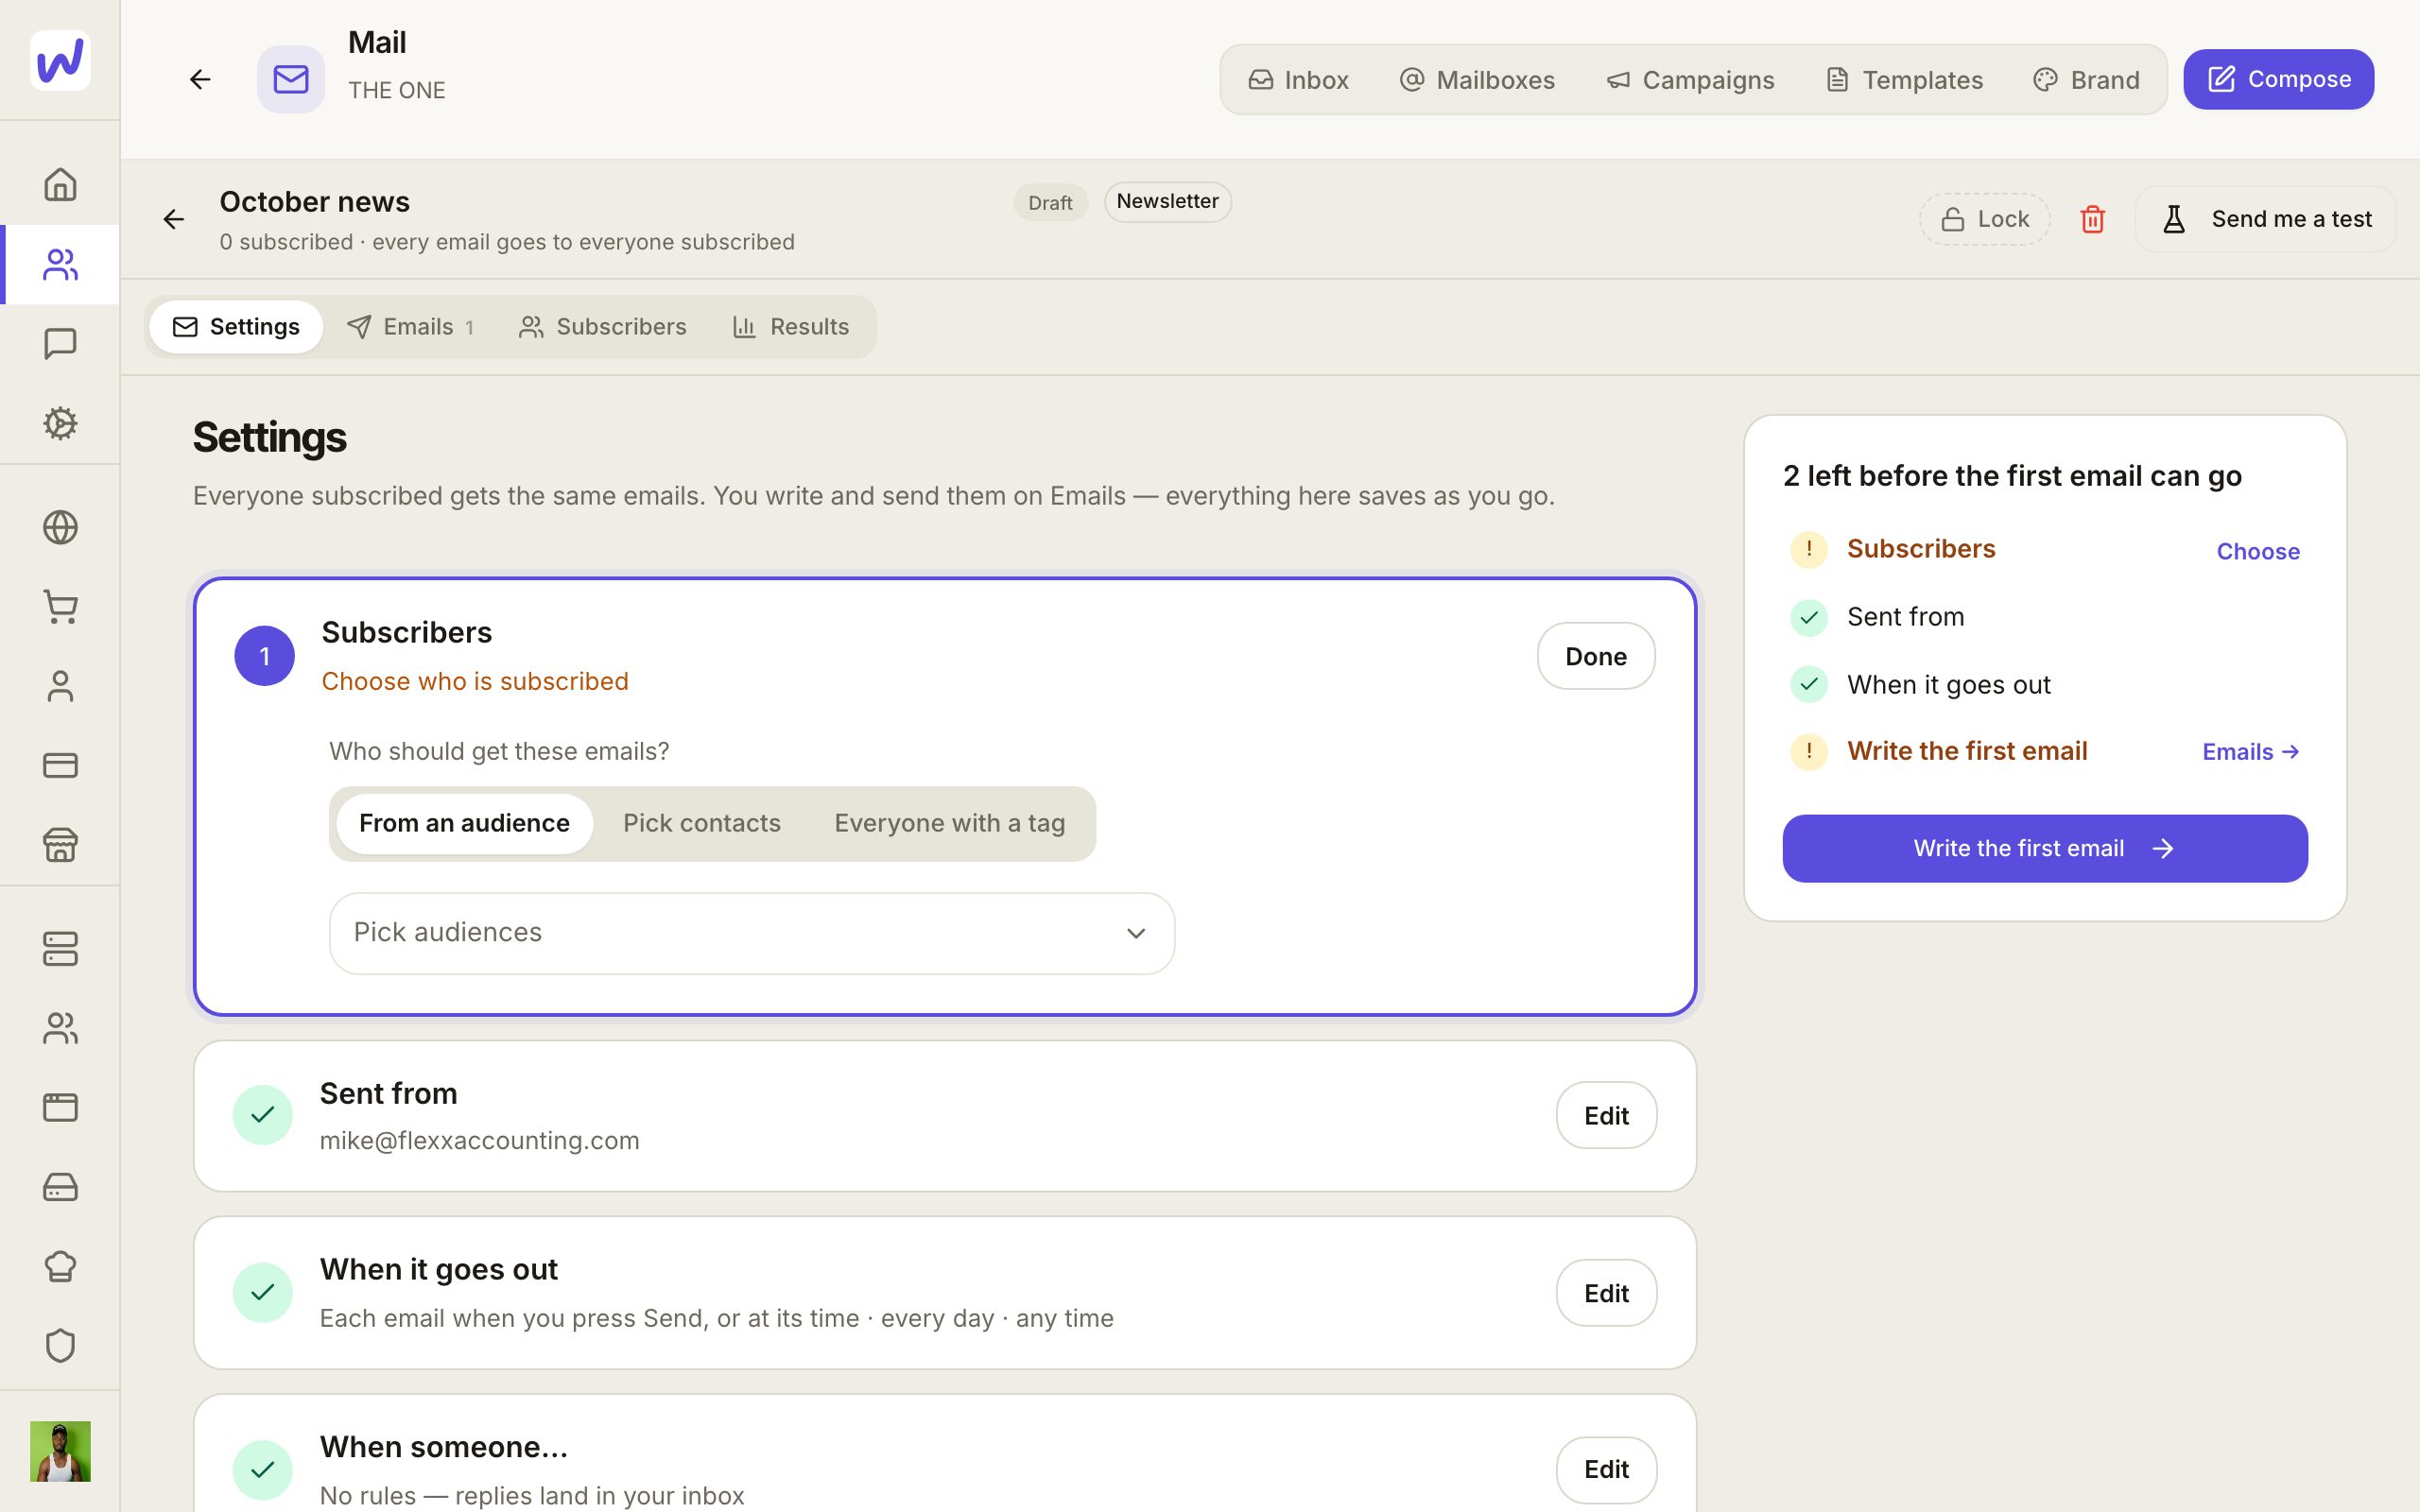This screenshot has height=1512, width=2420.
Task: Select Everyone with a tag option
Action: pos(949,823)
